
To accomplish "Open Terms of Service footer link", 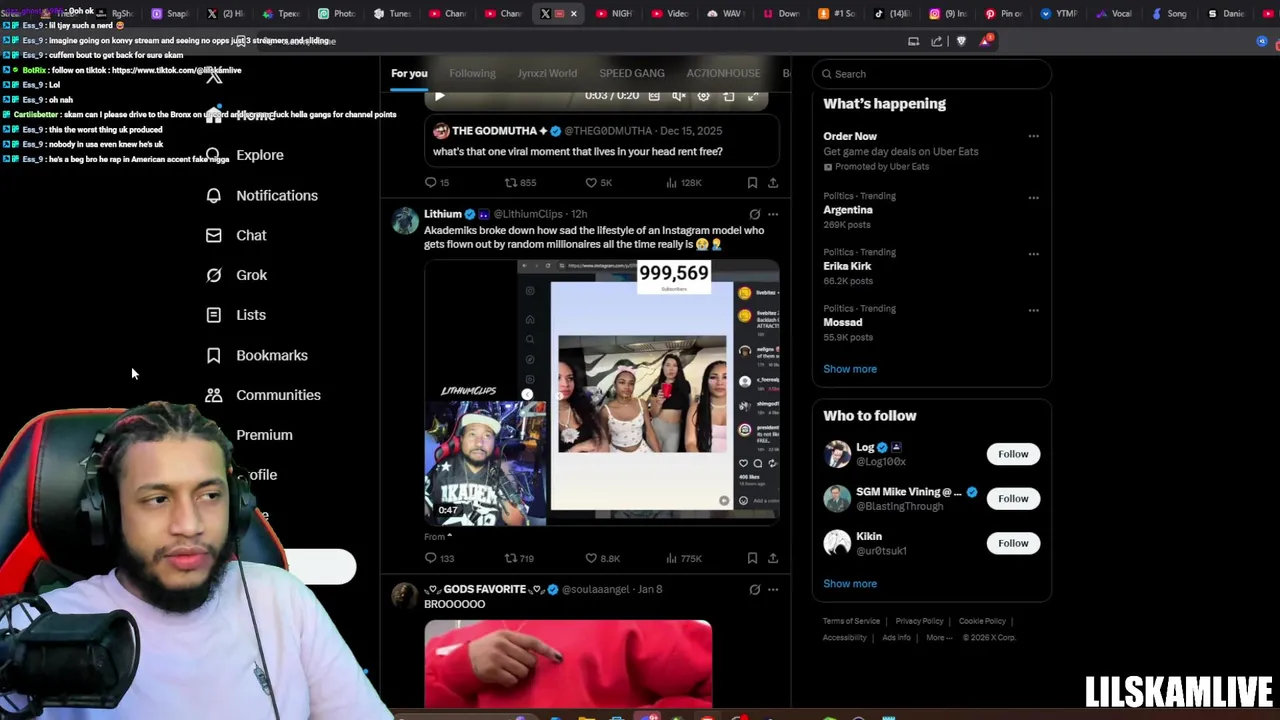I will [851, 621].
